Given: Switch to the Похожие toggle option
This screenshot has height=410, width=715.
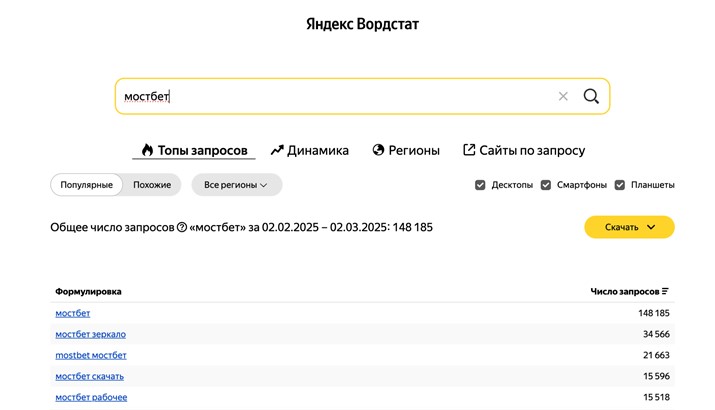Looking at the screenshot, I should click(x=152, y=185).
